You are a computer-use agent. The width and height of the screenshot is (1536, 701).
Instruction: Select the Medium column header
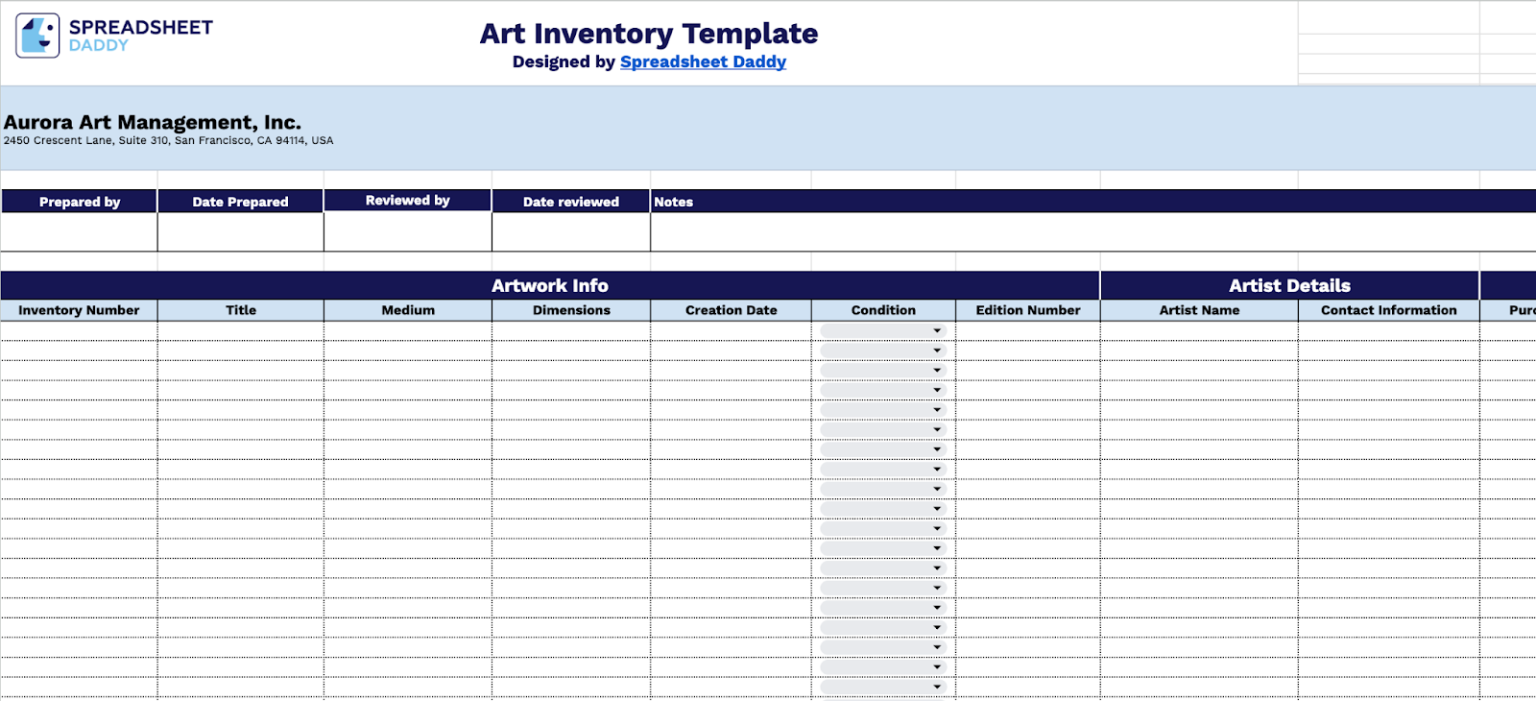point(407,310)
